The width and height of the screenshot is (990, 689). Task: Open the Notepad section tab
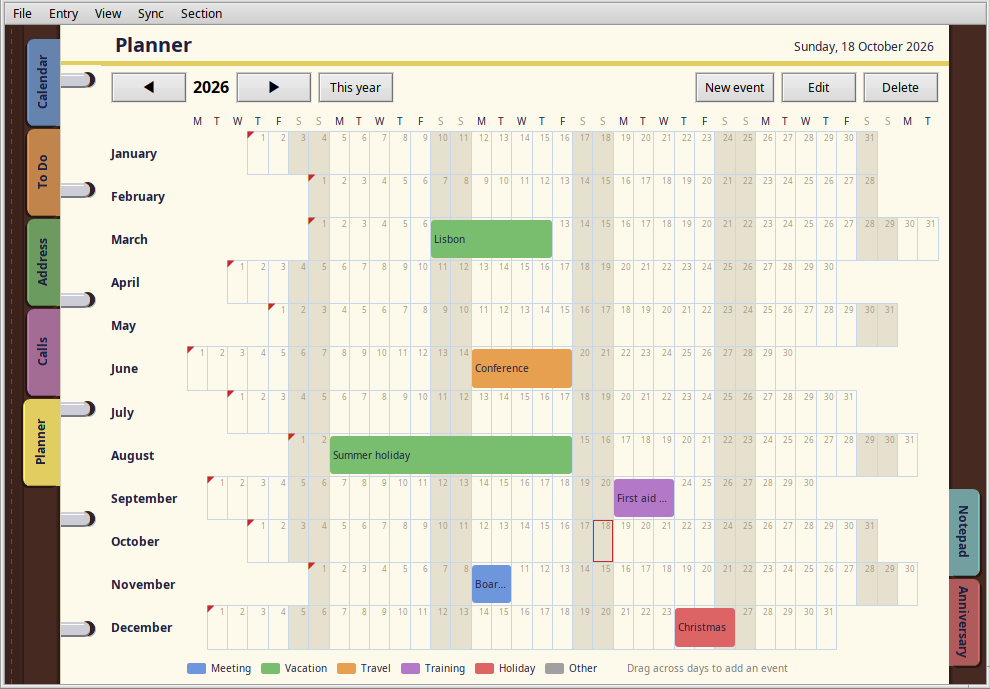pyautogui.click(x=964, y=532)
